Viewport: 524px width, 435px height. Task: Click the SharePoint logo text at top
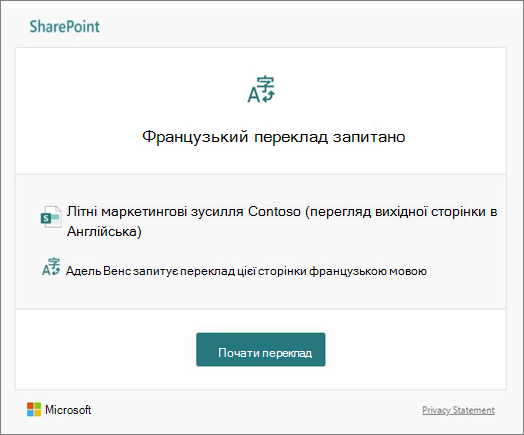pos(64,26)
